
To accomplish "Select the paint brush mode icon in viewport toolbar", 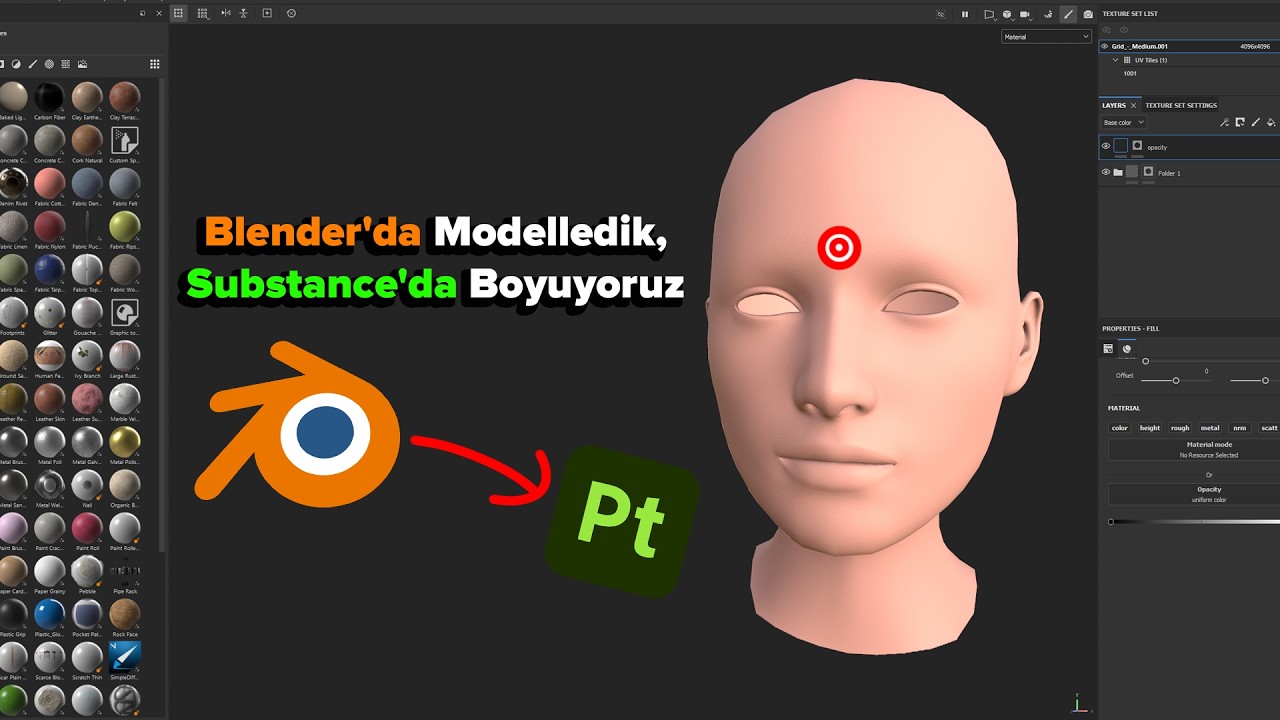I will pyautogui.click(x=1068, y=14).
